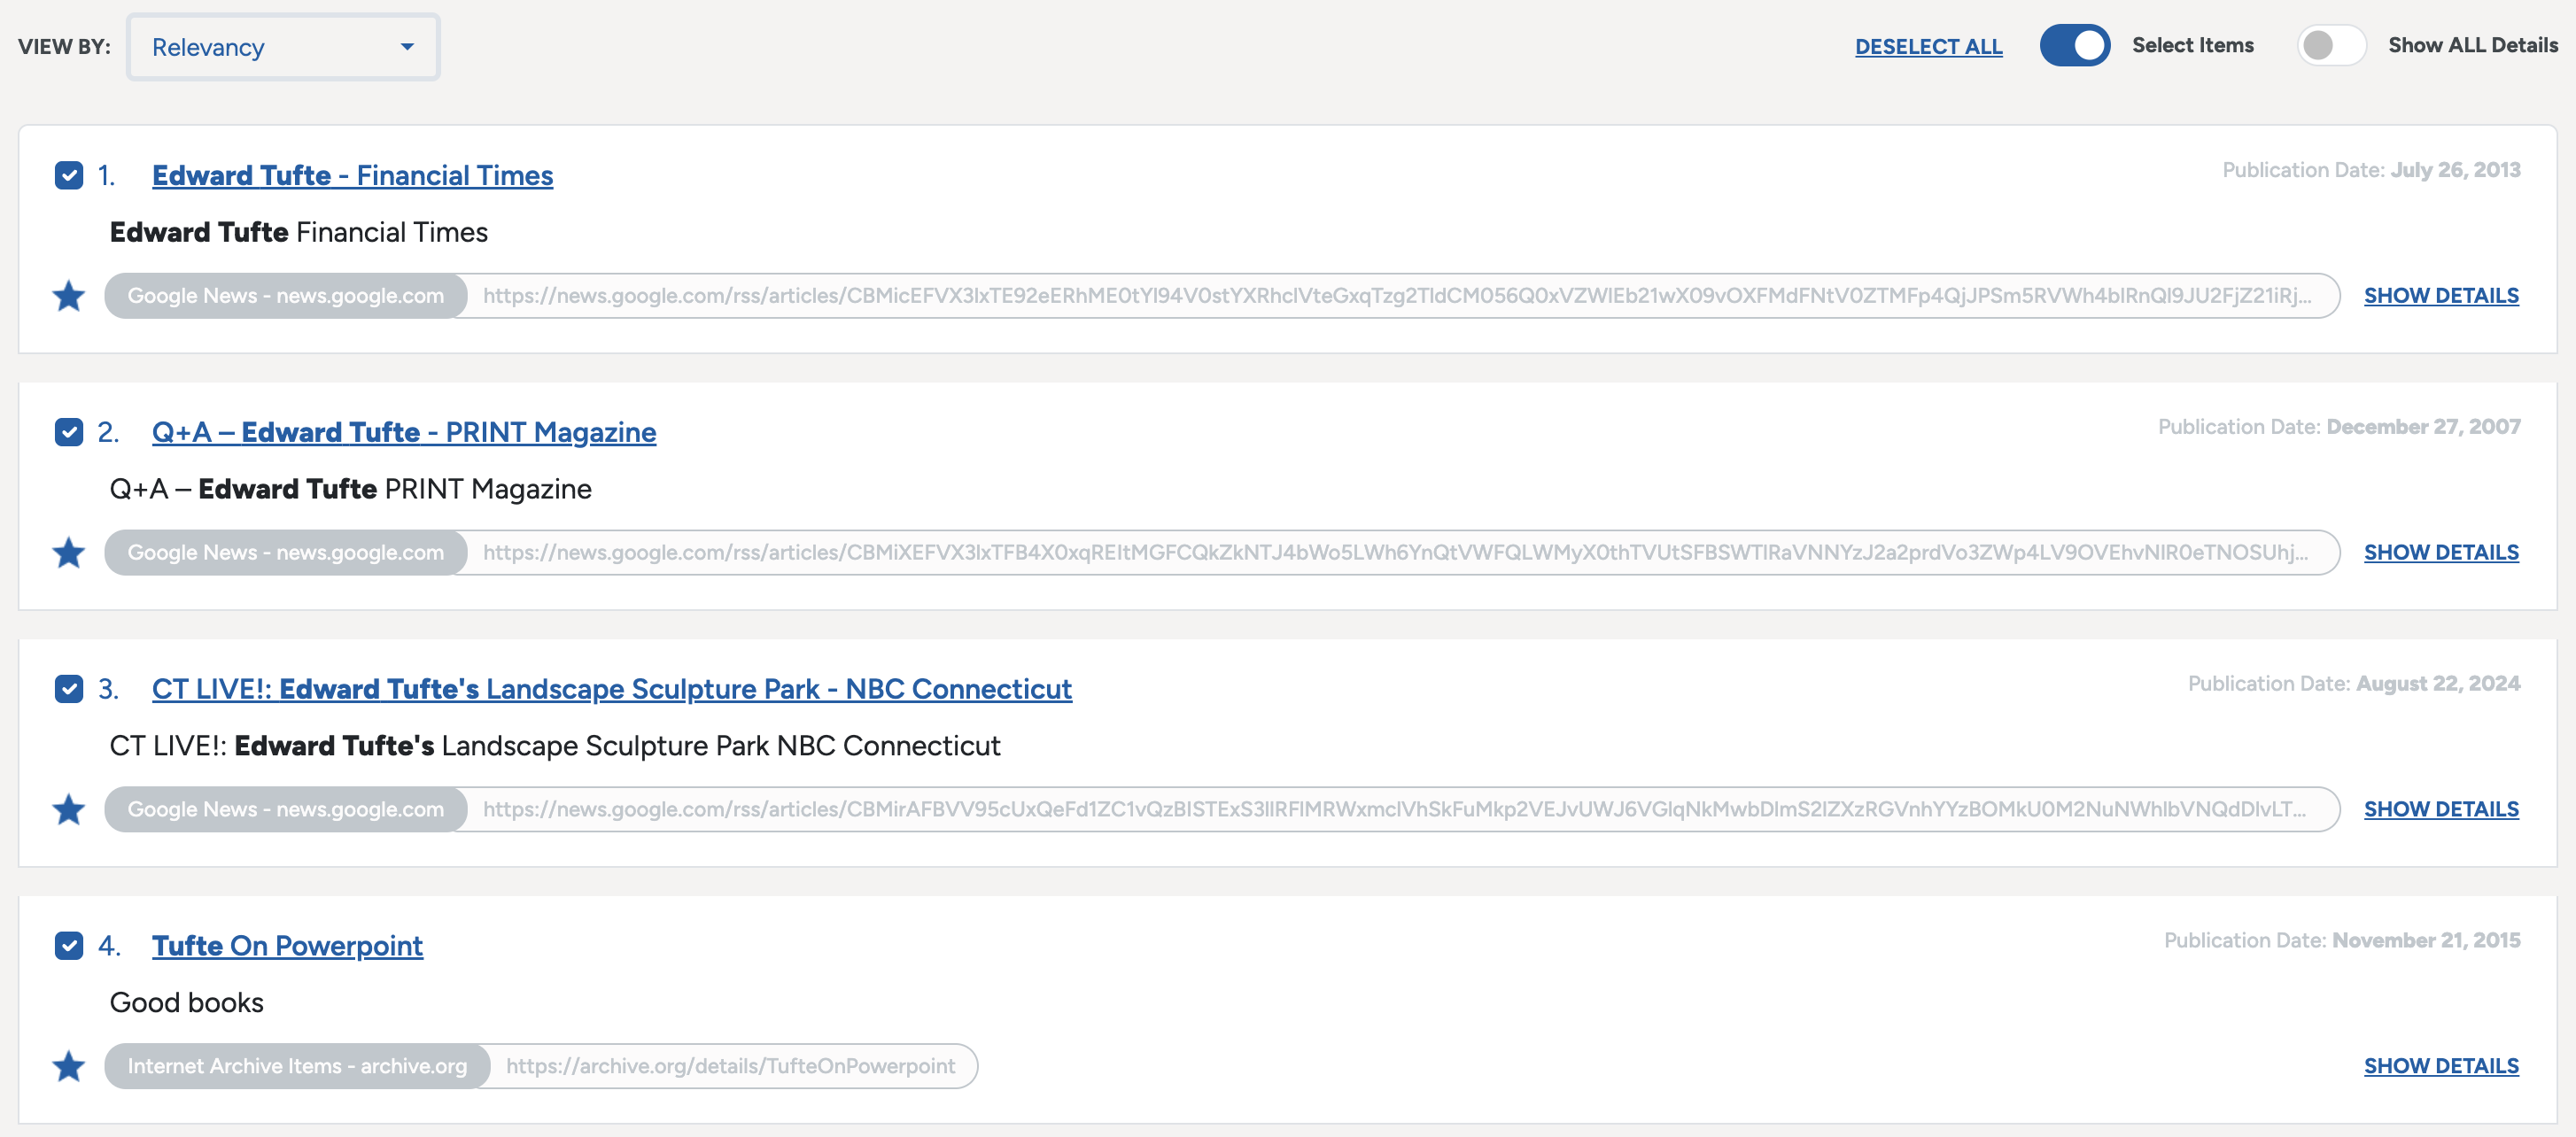Open CT LIVE Landscape Sculpture Park link
This screenshot has height=1137, width=2576.
coord(611,689)
